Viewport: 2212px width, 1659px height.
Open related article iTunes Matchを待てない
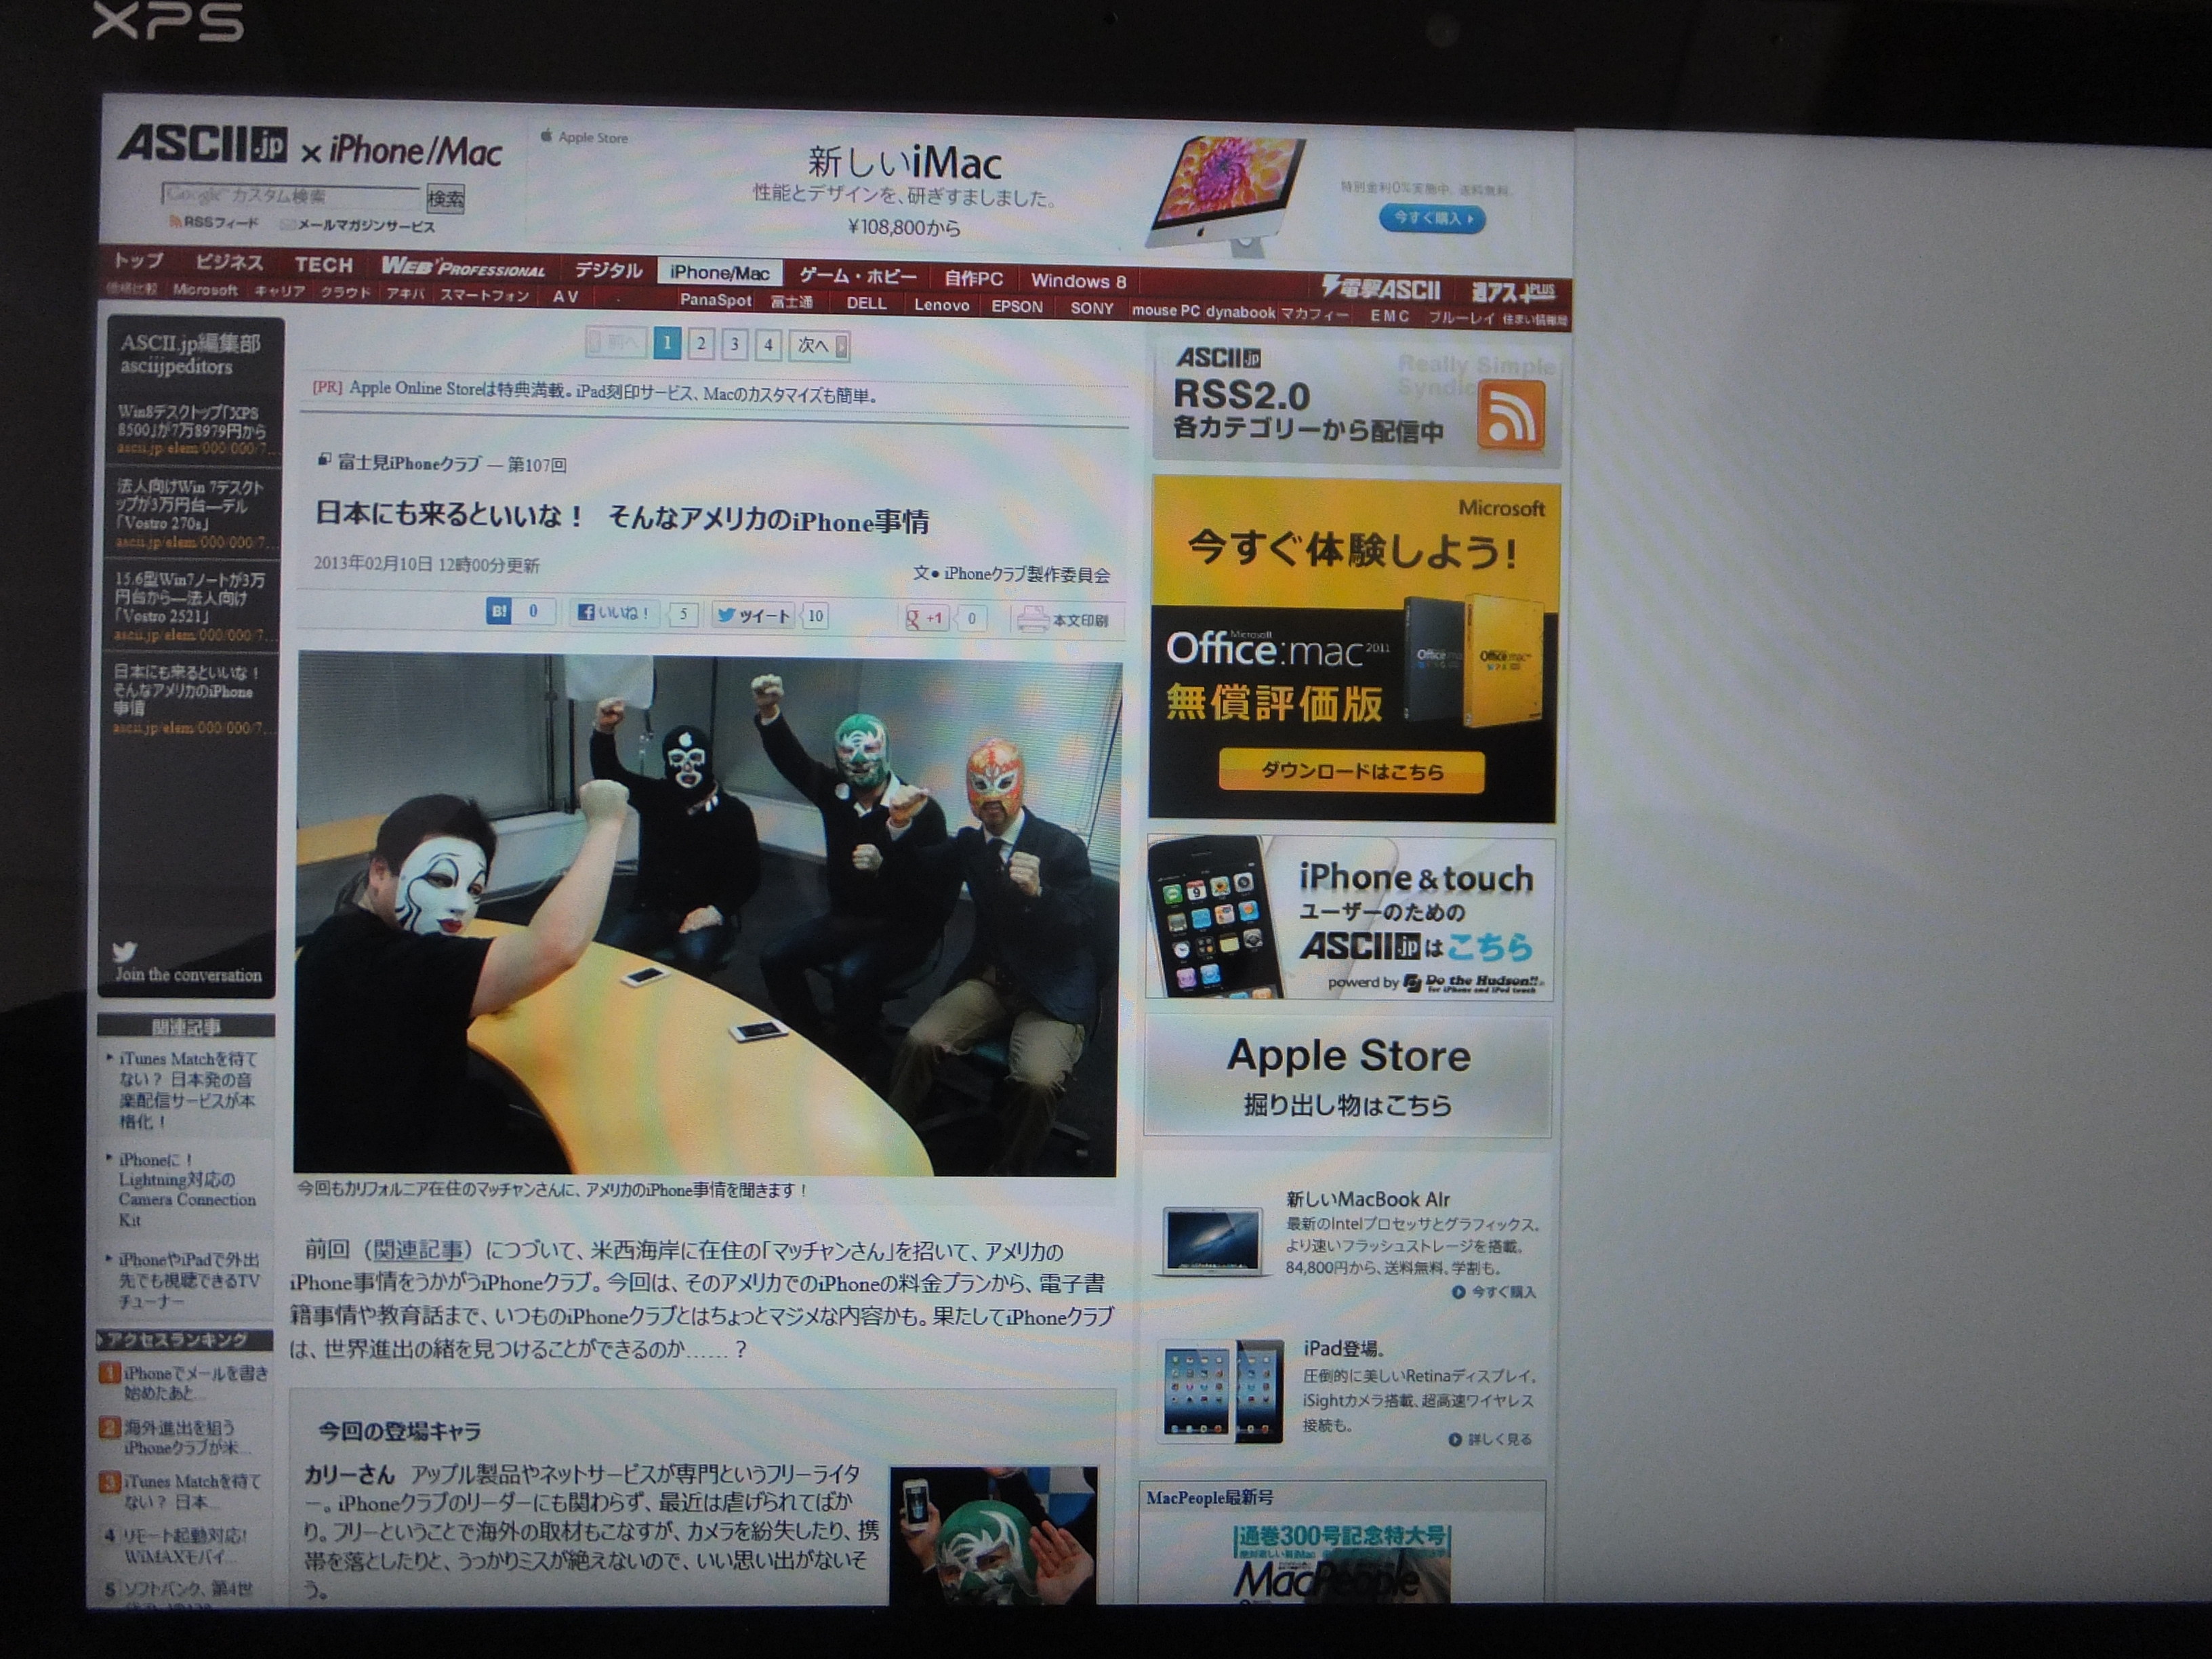pos(187,1090)
